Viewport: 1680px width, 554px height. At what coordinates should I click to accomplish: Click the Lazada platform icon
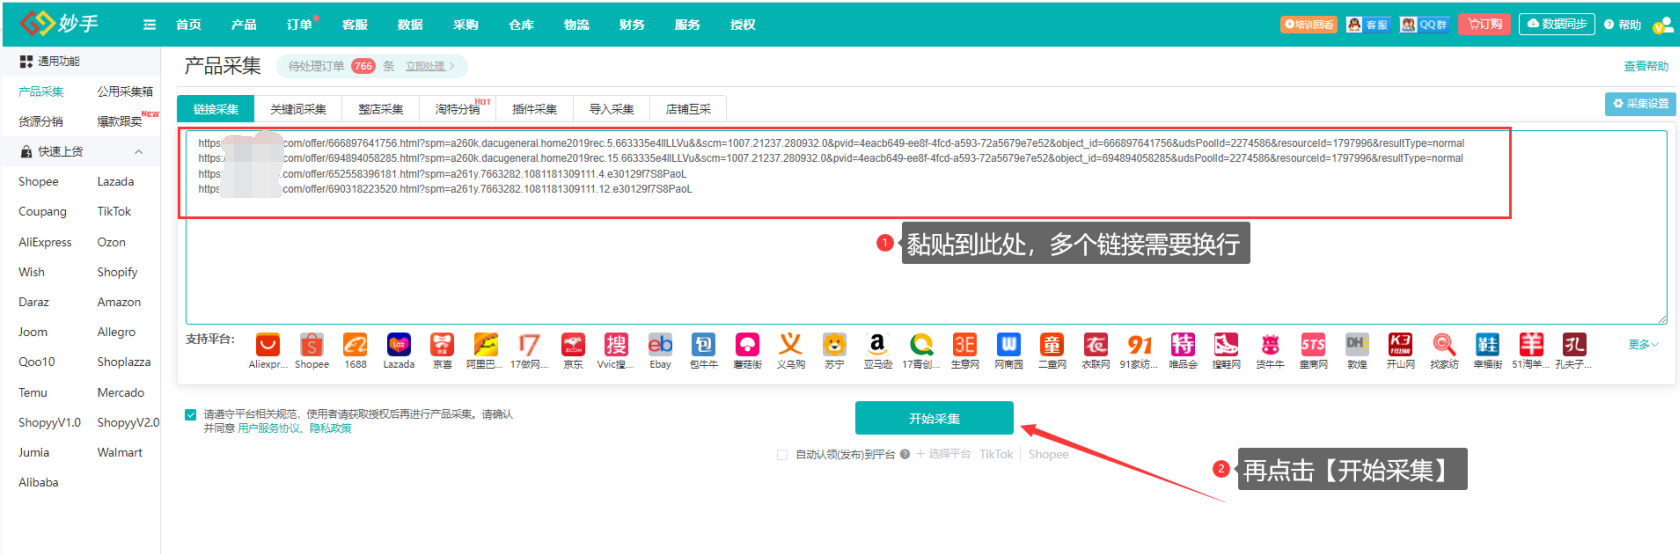tap(399, 346)
